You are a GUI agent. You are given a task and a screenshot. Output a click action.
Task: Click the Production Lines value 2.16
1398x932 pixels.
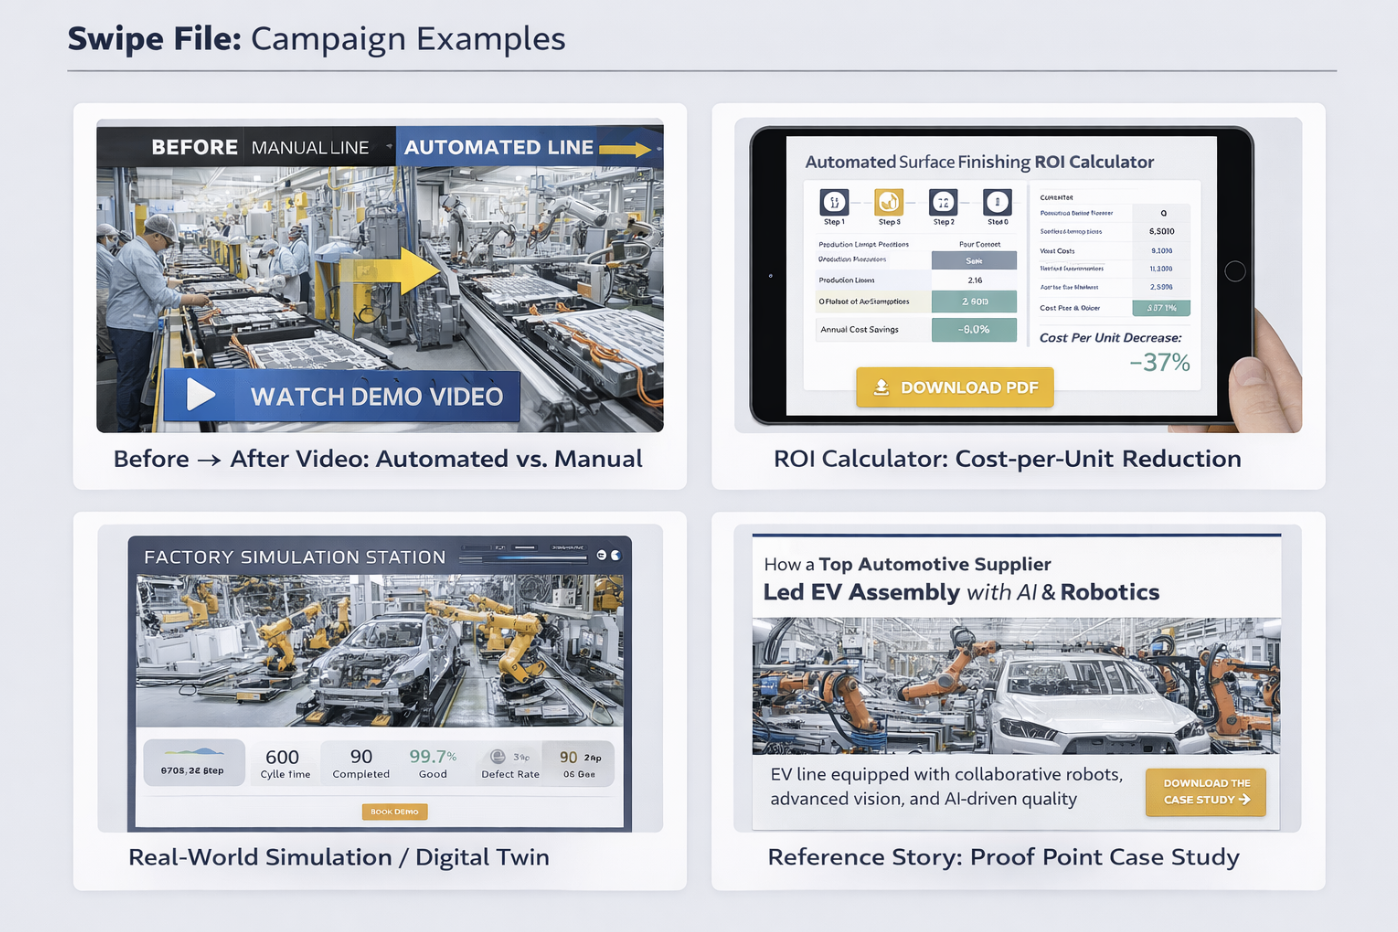click(x=973, y=281)
